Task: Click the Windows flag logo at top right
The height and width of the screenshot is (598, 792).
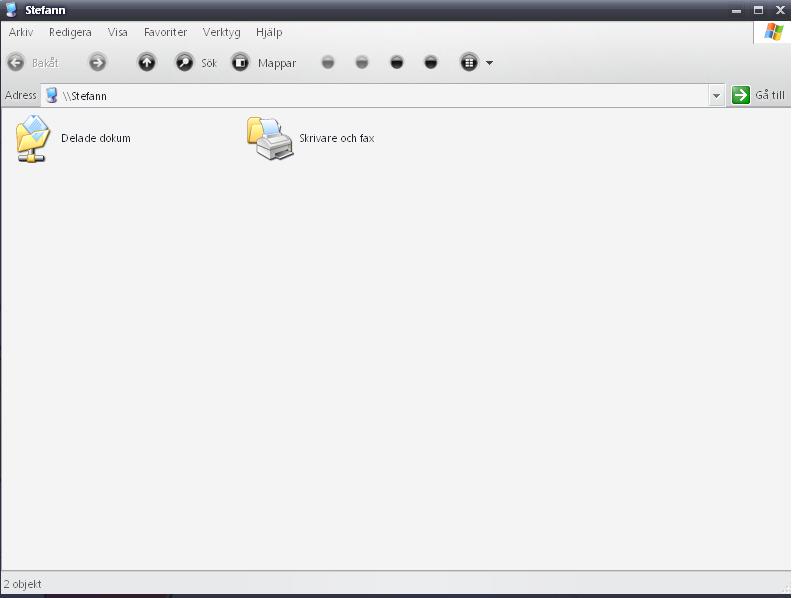Action: (x=773, y=32)
